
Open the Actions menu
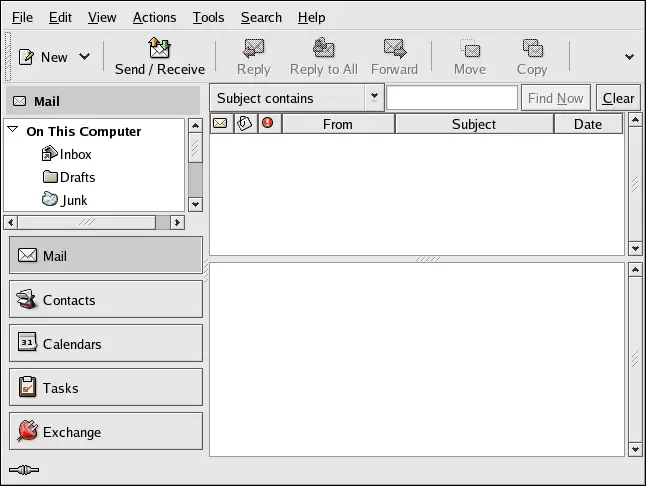tap(154, 17)
